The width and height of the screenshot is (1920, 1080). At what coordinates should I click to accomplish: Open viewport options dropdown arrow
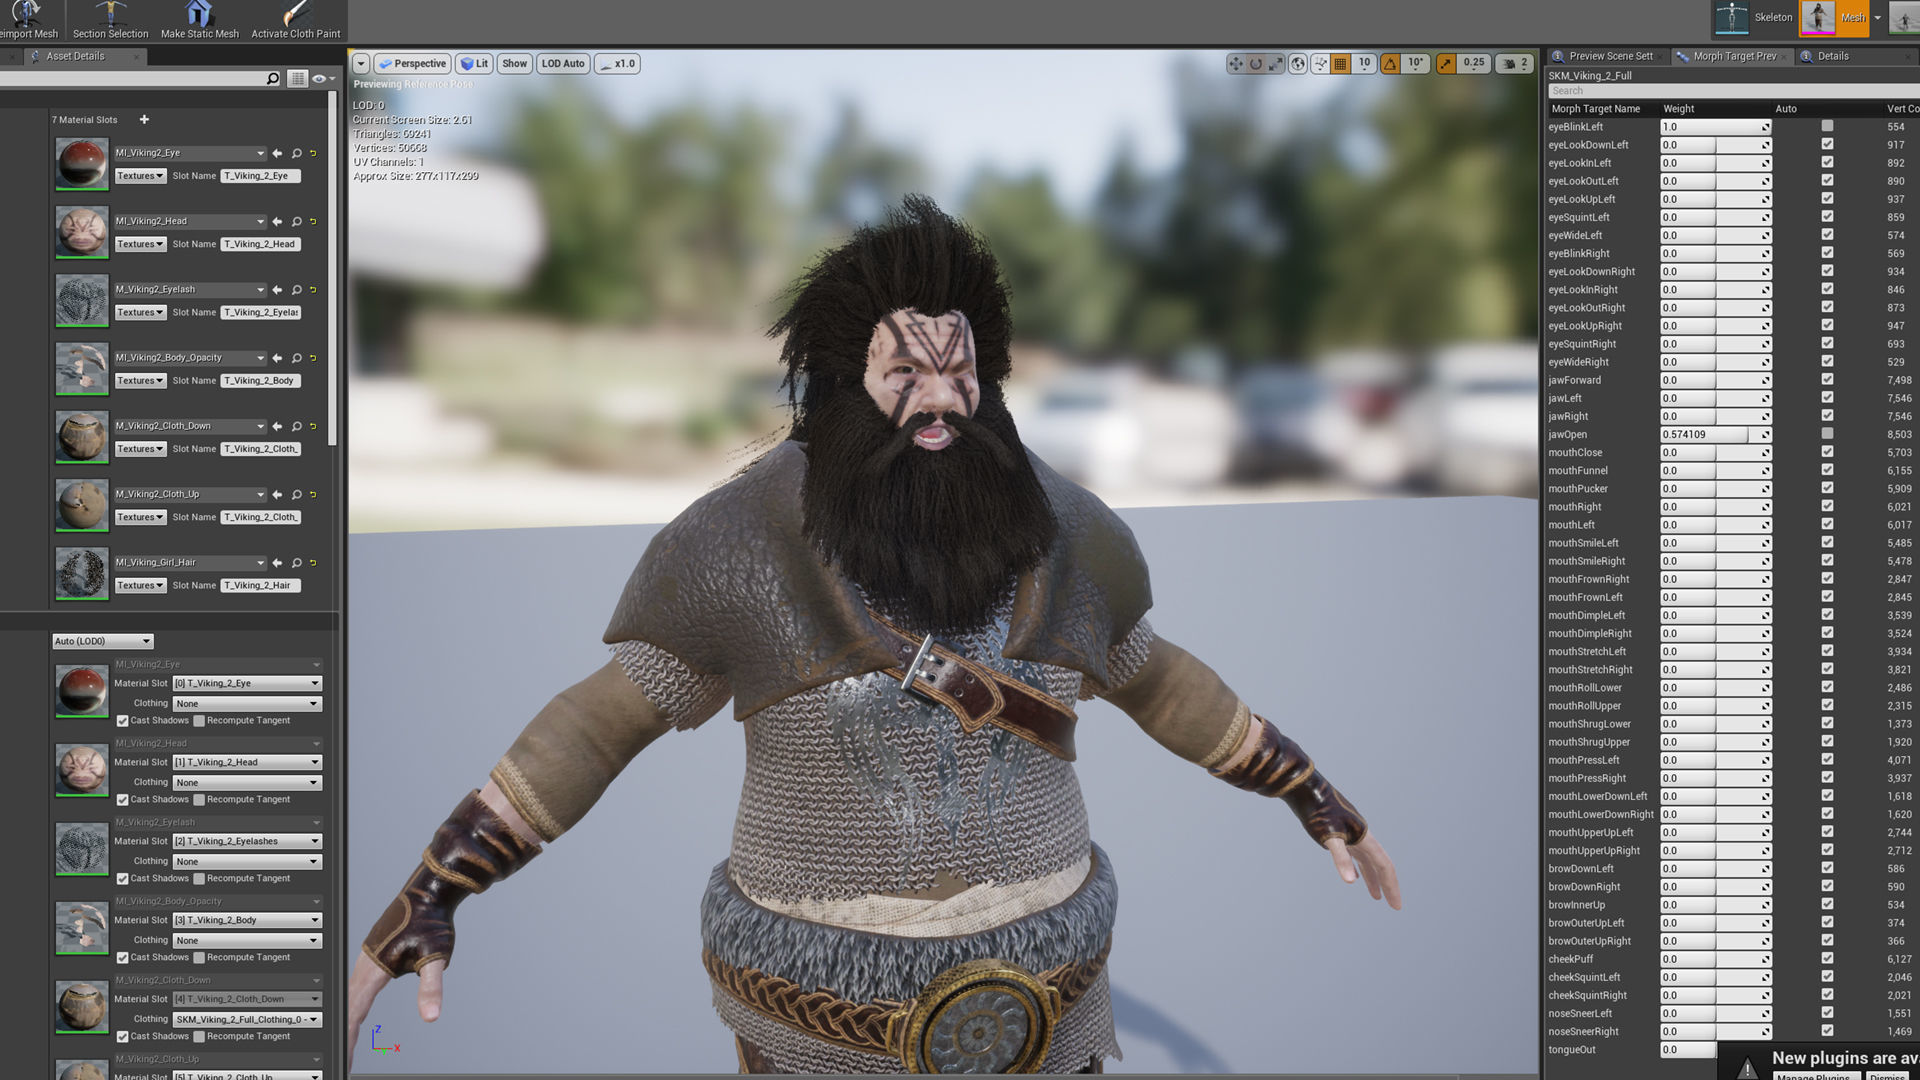click(x=361, y=63)
